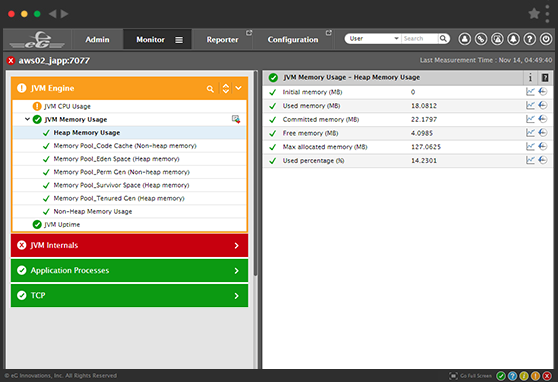This screenshot has width=558, height=382.
Task: Click the power logout icon
Action: (x=546, y=39)
